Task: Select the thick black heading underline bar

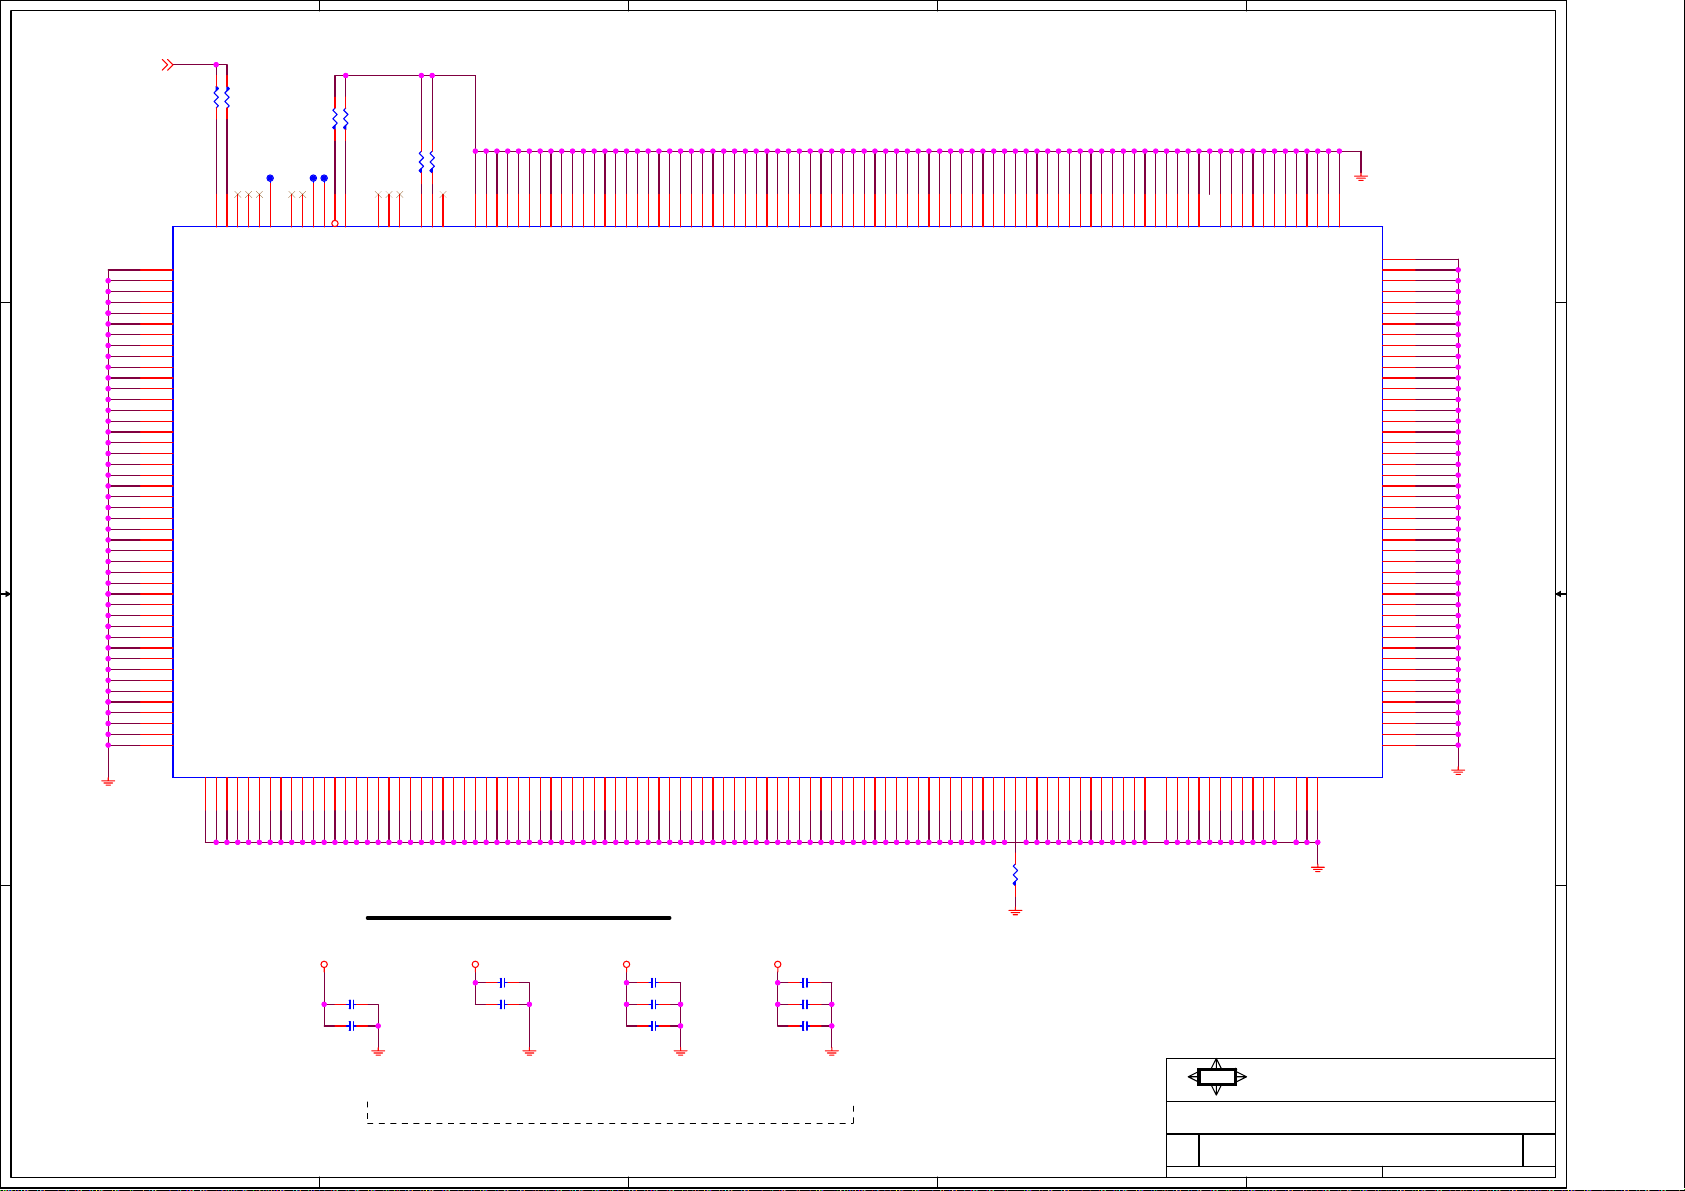Action: click(x=518, y=917)
